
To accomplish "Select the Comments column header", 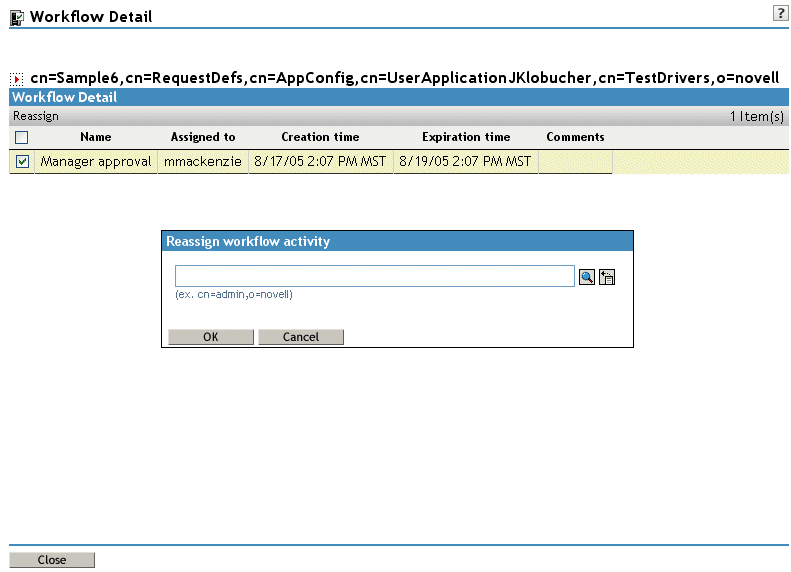I will click(575, 137).
